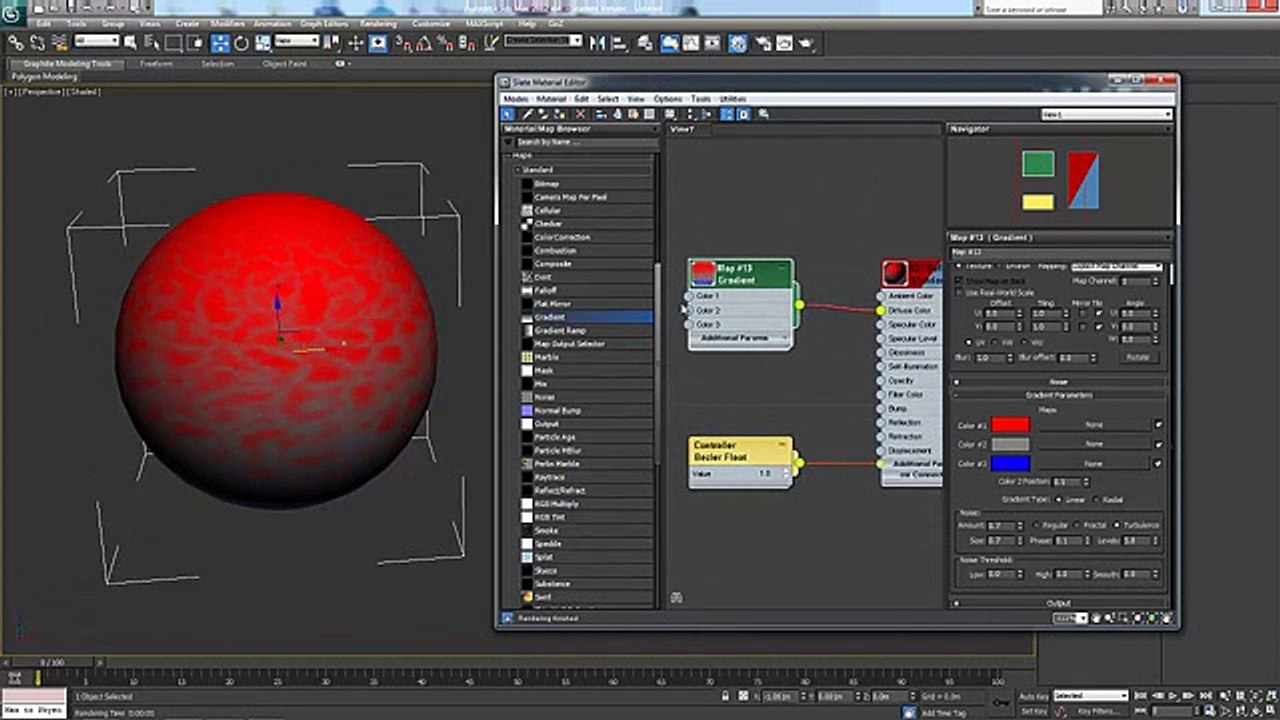This screenshot has width=1280, height=720.
Task: Click the delete selected icon in Slate toolbar
Action: coord(580,115)
